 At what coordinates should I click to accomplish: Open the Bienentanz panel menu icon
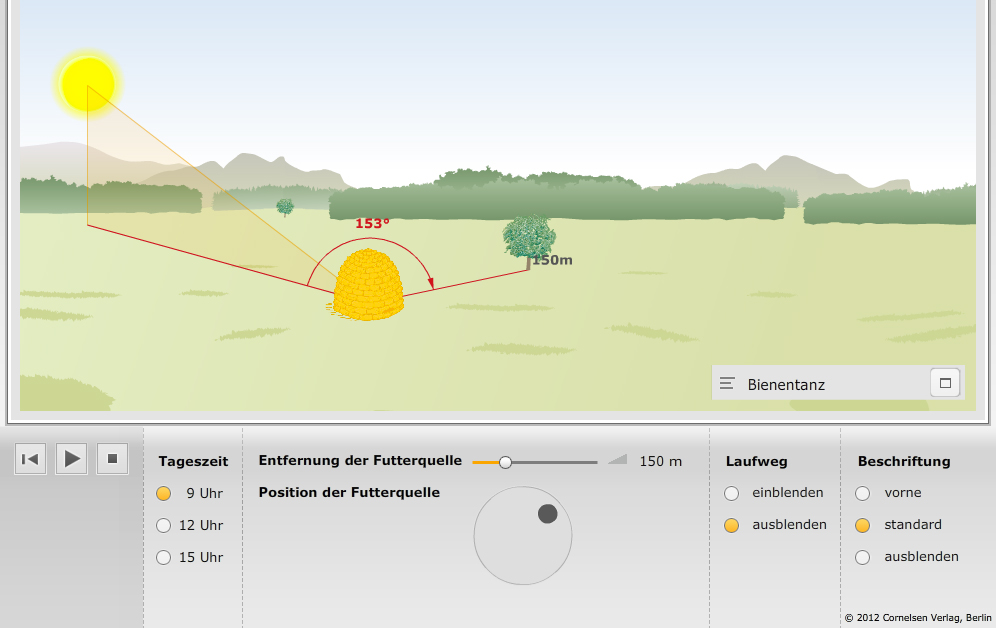tap(727, 384)
